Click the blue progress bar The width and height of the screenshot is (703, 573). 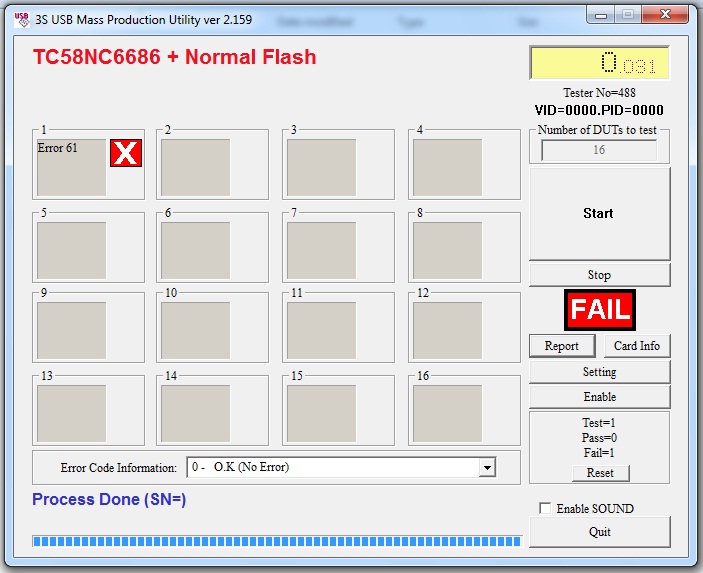pos(277,541)
